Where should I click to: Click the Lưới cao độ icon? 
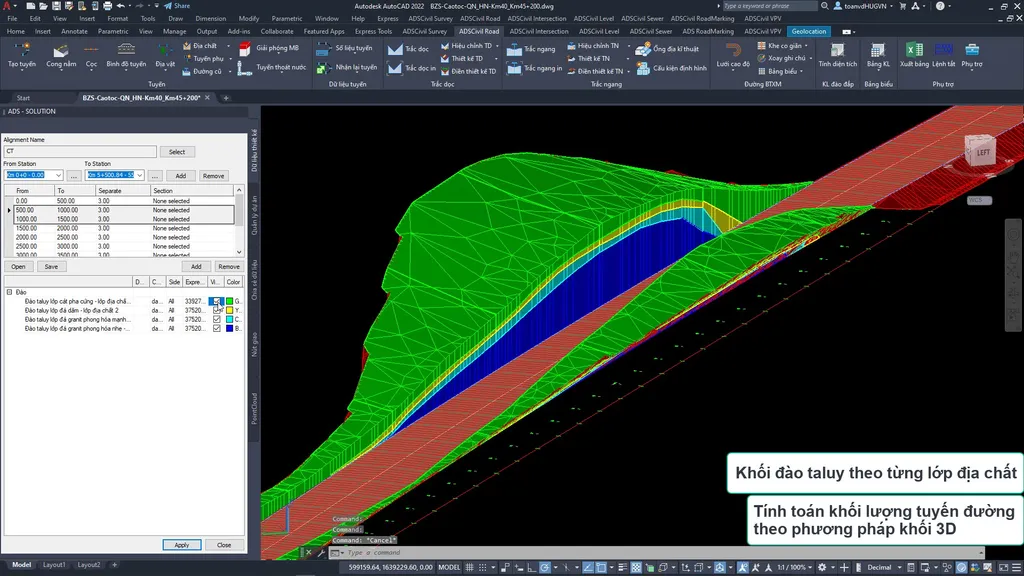pos(732,51)
